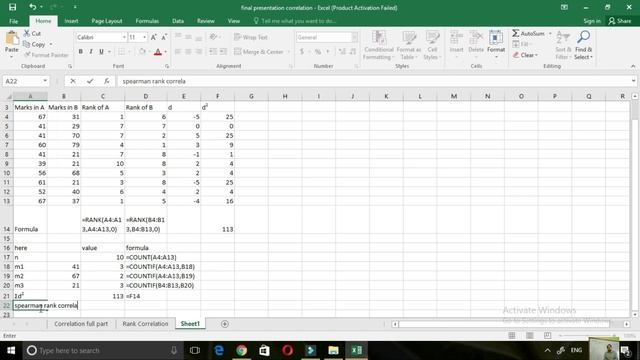Viewport: 640px width, 360px height.
Task: Select cell with =COUNT(A4:A13) formula
Action: point(146,257)
